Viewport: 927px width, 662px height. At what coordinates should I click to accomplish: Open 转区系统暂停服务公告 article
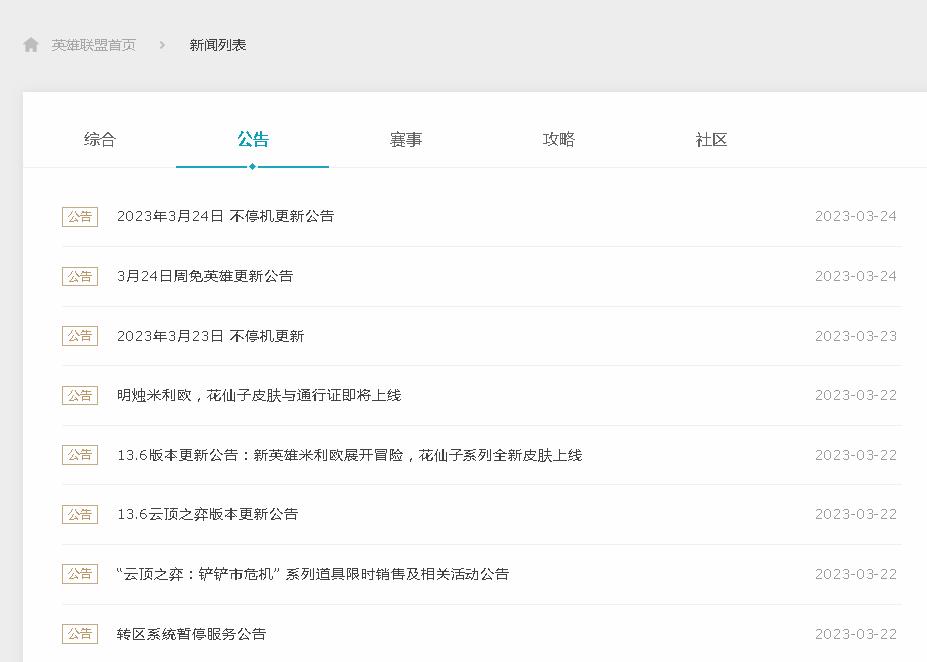click(191, 634)
